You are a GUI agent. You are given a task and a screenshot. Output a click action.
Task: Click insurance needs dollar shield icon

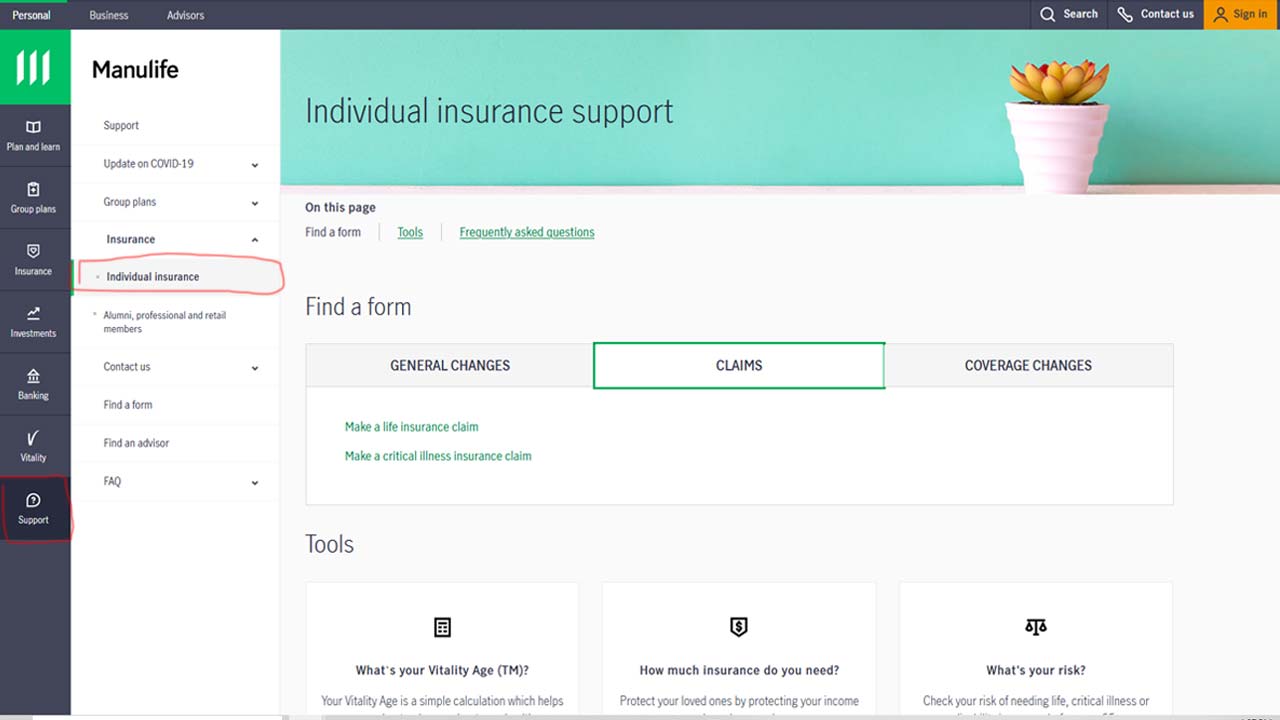[x=739, y=627]
